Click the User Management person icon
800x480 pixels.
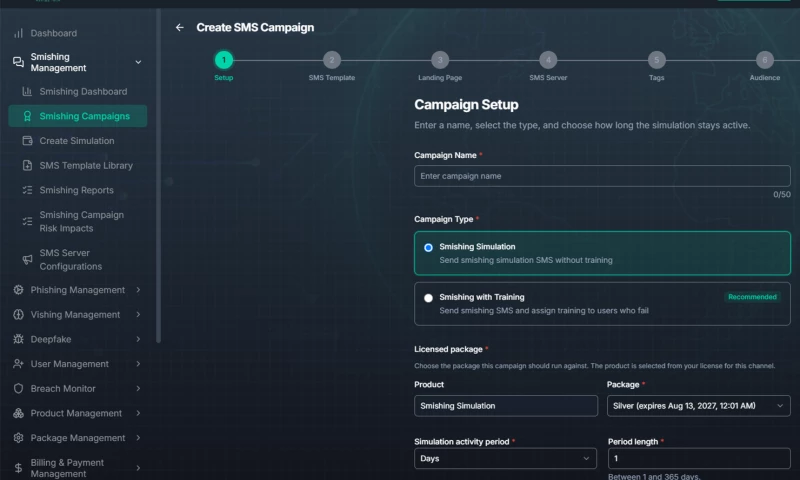pyautogui.click(x=18, y=364)
